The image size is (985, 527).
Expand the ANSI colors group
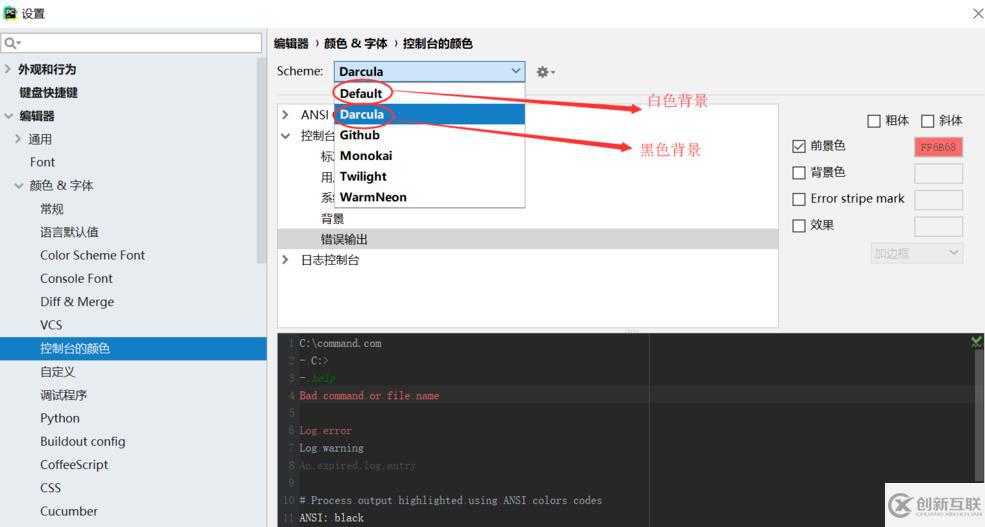coord(286,114)
